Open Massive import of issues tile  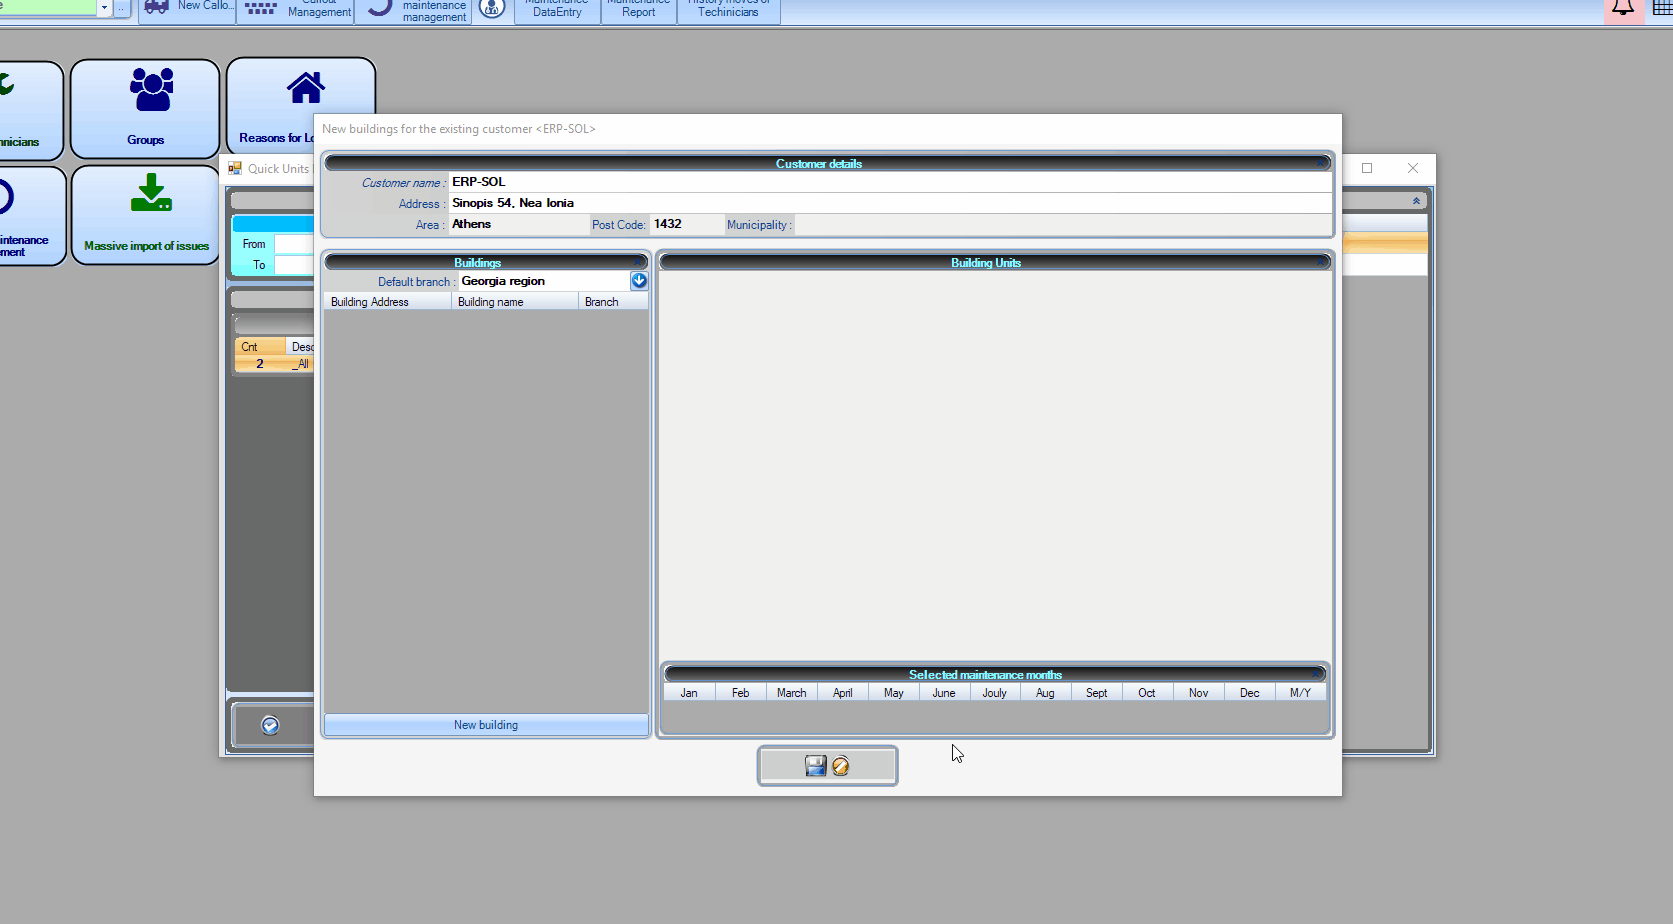[x=146, y=215]
